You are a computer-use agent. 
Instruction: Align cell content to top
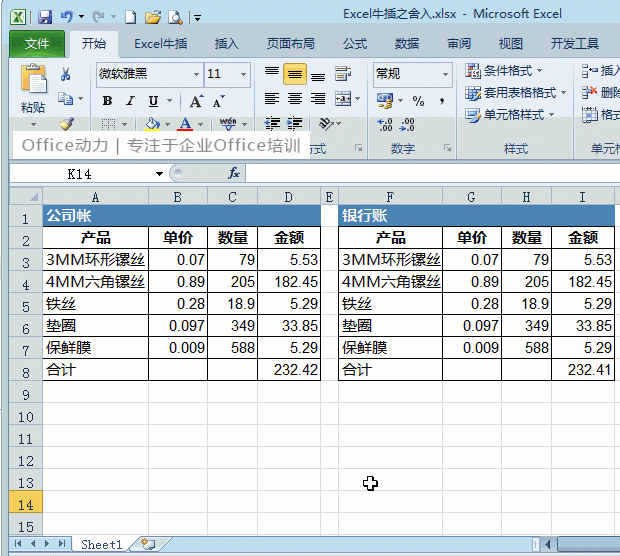tap(272, 74)
